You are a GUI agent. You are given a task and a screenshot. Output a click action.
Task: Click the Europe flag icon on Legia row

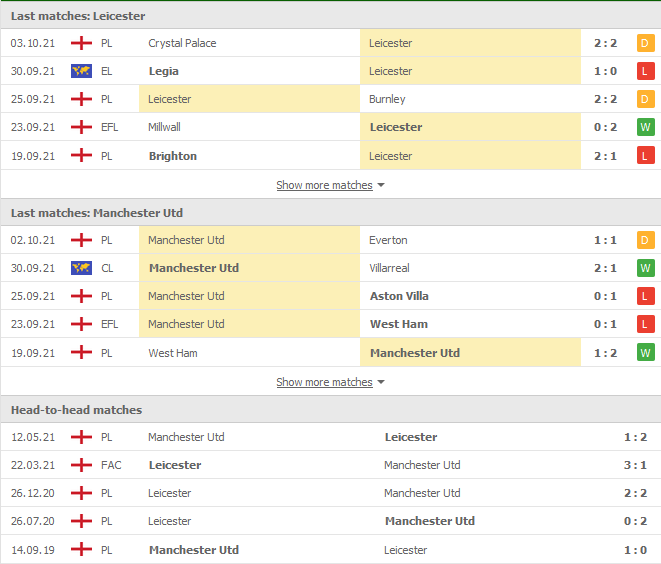click(81, 71)
